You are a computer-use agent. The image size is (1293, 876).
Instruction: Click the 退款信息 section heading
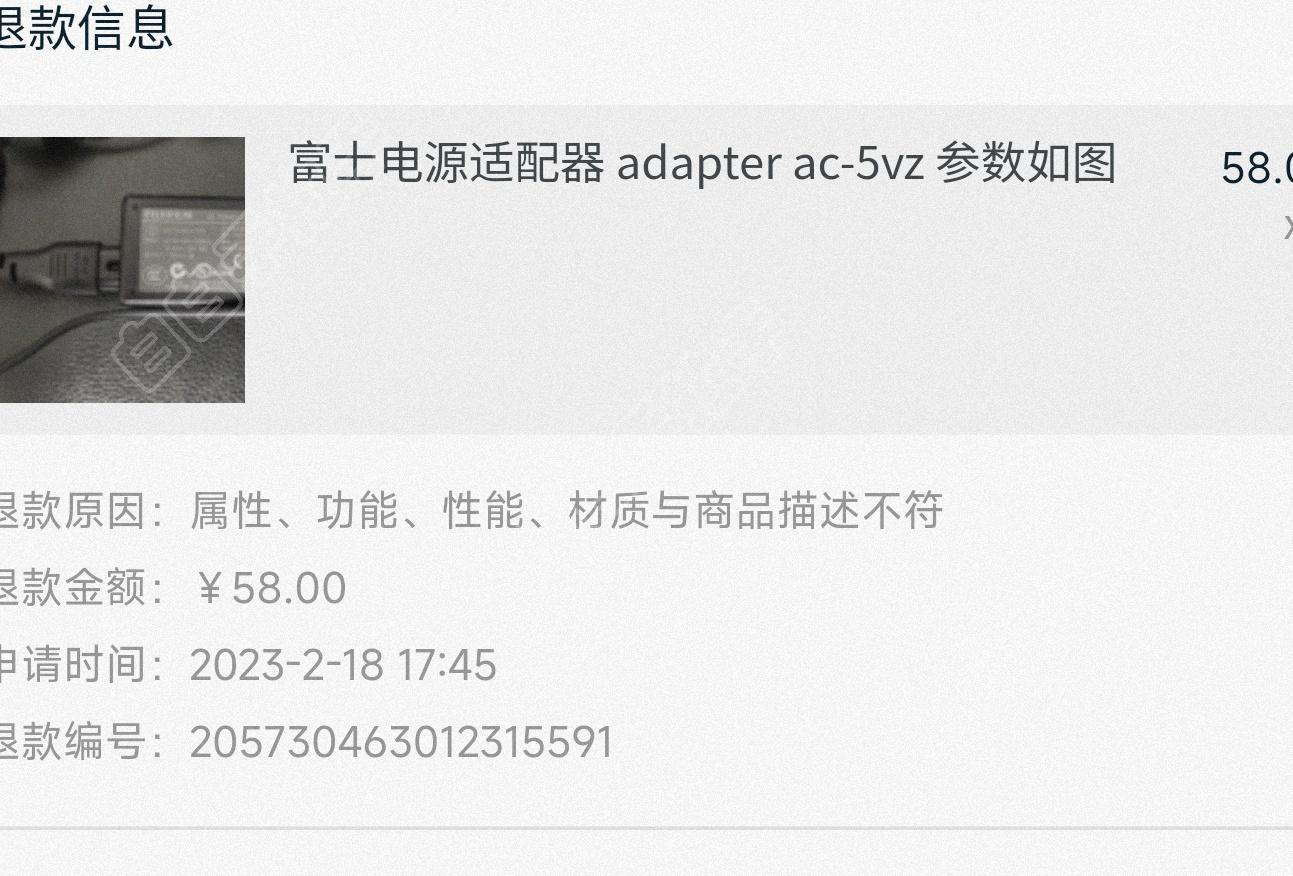(87, 27)
